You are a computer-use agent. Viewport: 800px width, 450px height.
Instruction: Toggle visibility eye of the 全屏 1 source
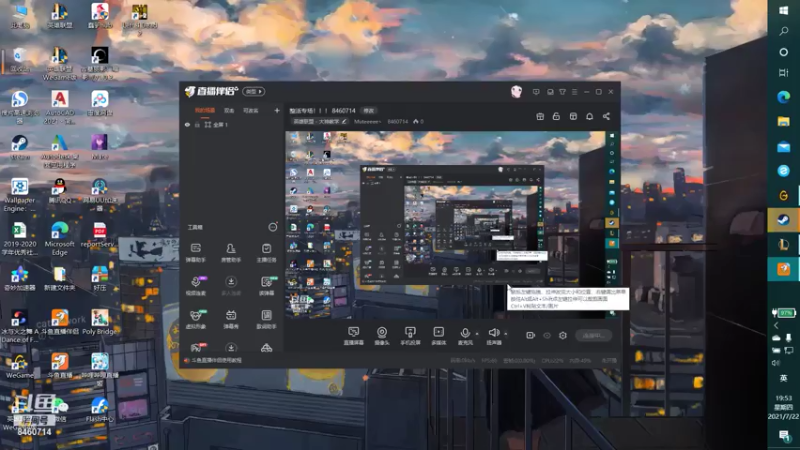tap(187, 124)
